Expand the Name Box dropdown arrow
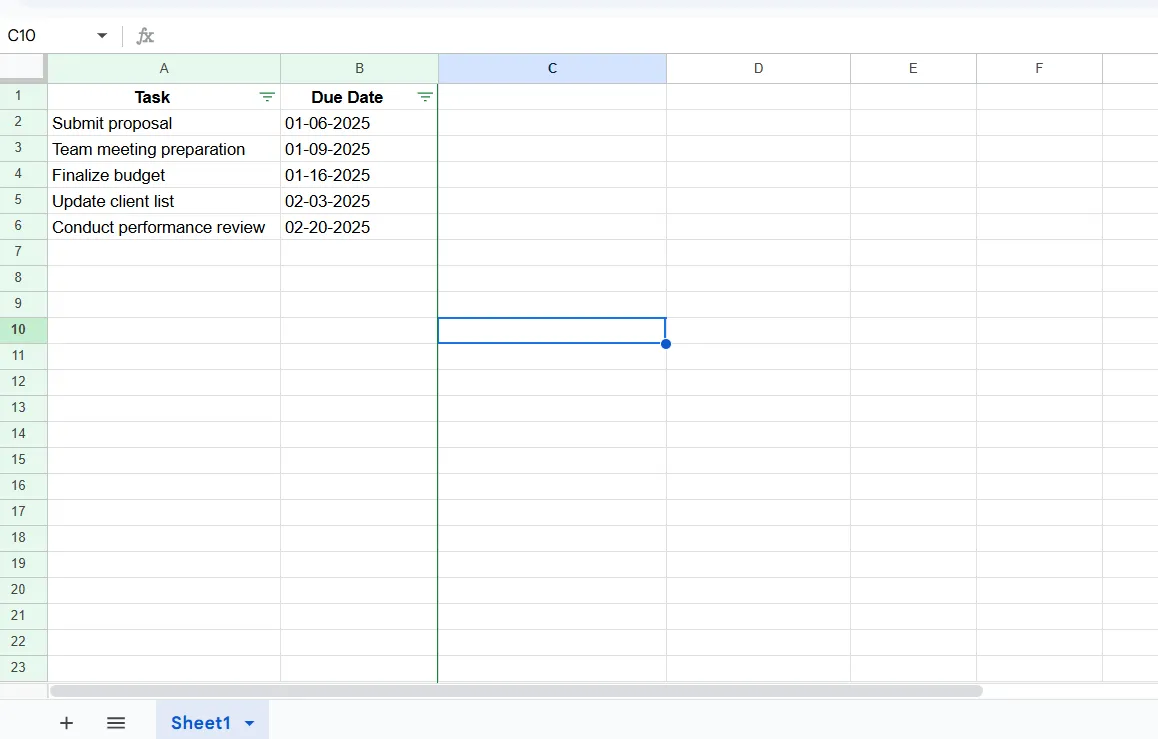The height and width of the screenshot is (739, 1158). tap(102, 35)
